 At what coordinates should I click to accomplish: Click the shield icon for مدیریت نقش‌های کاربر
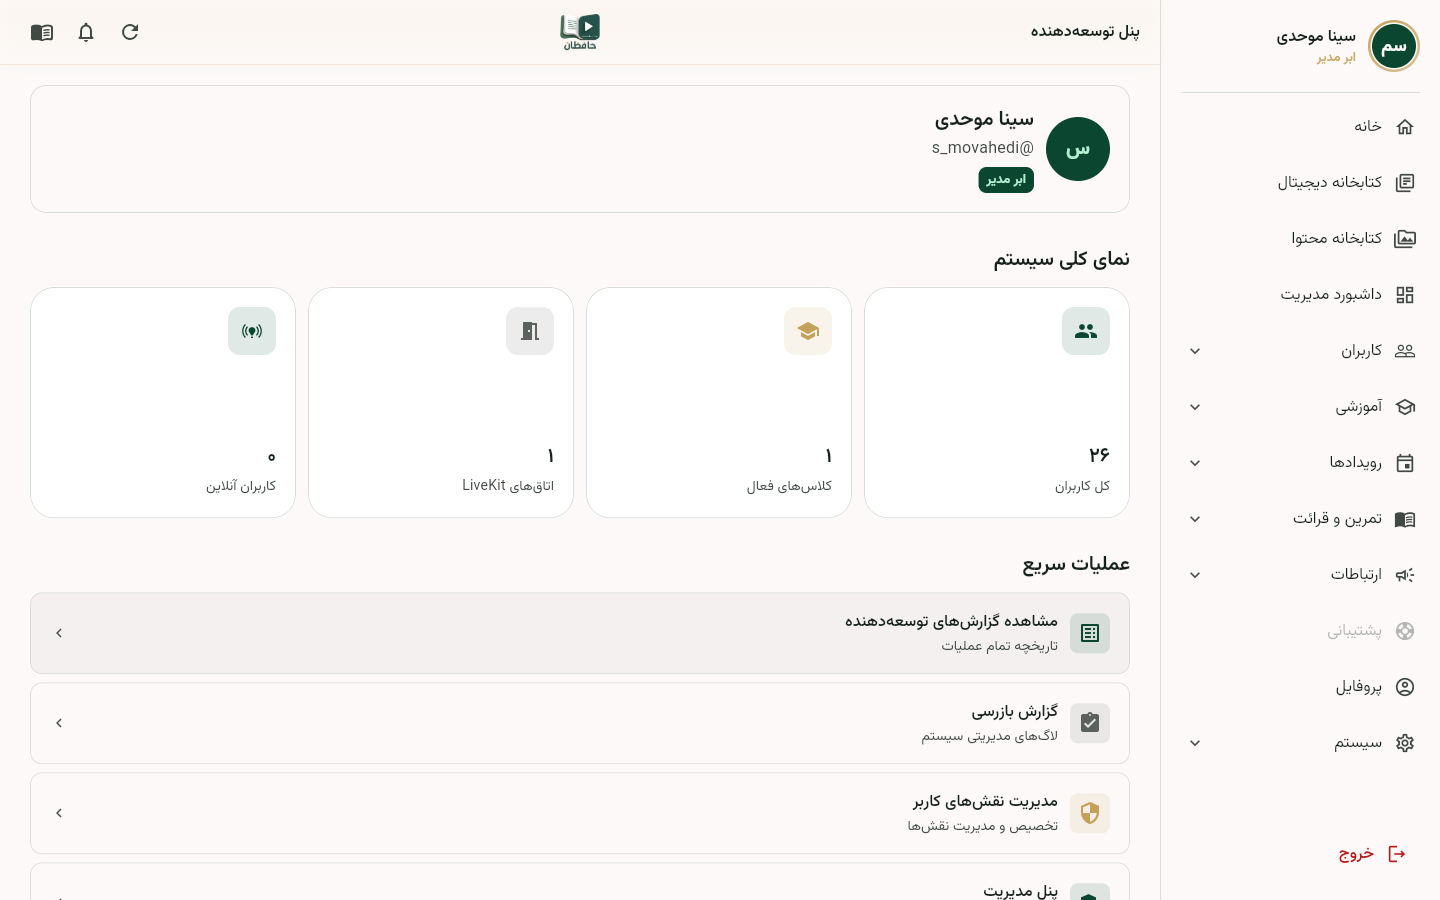tap(1090, 813)
